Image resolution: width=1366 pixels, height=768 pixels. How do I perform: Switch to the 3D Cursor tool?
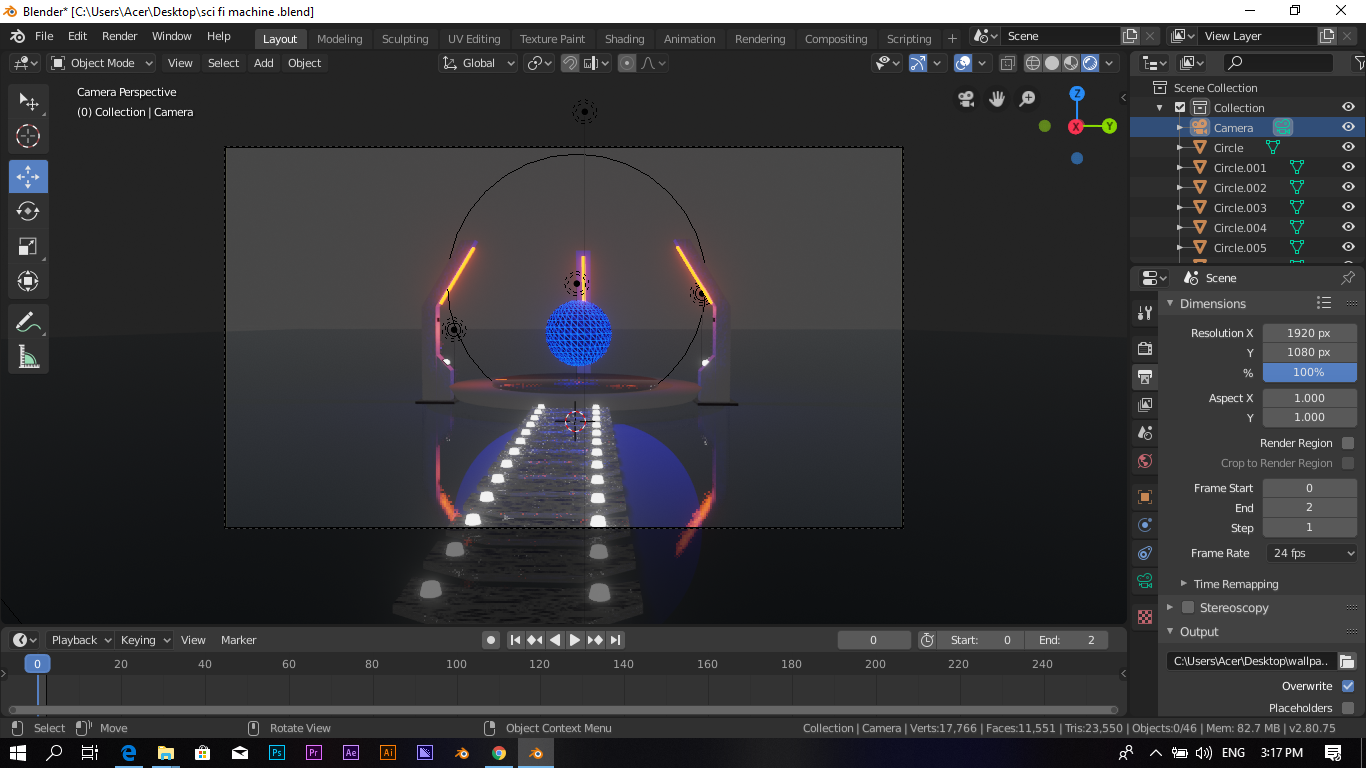[x=28, y=136]
